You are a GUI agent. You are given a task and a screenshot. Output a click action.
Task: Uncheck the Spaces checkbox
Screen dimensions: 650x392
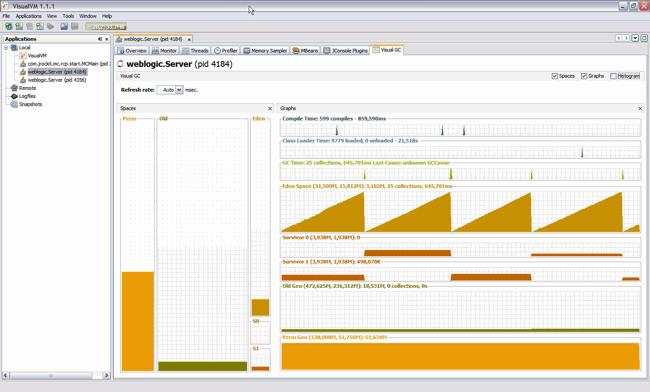point(555,76)
